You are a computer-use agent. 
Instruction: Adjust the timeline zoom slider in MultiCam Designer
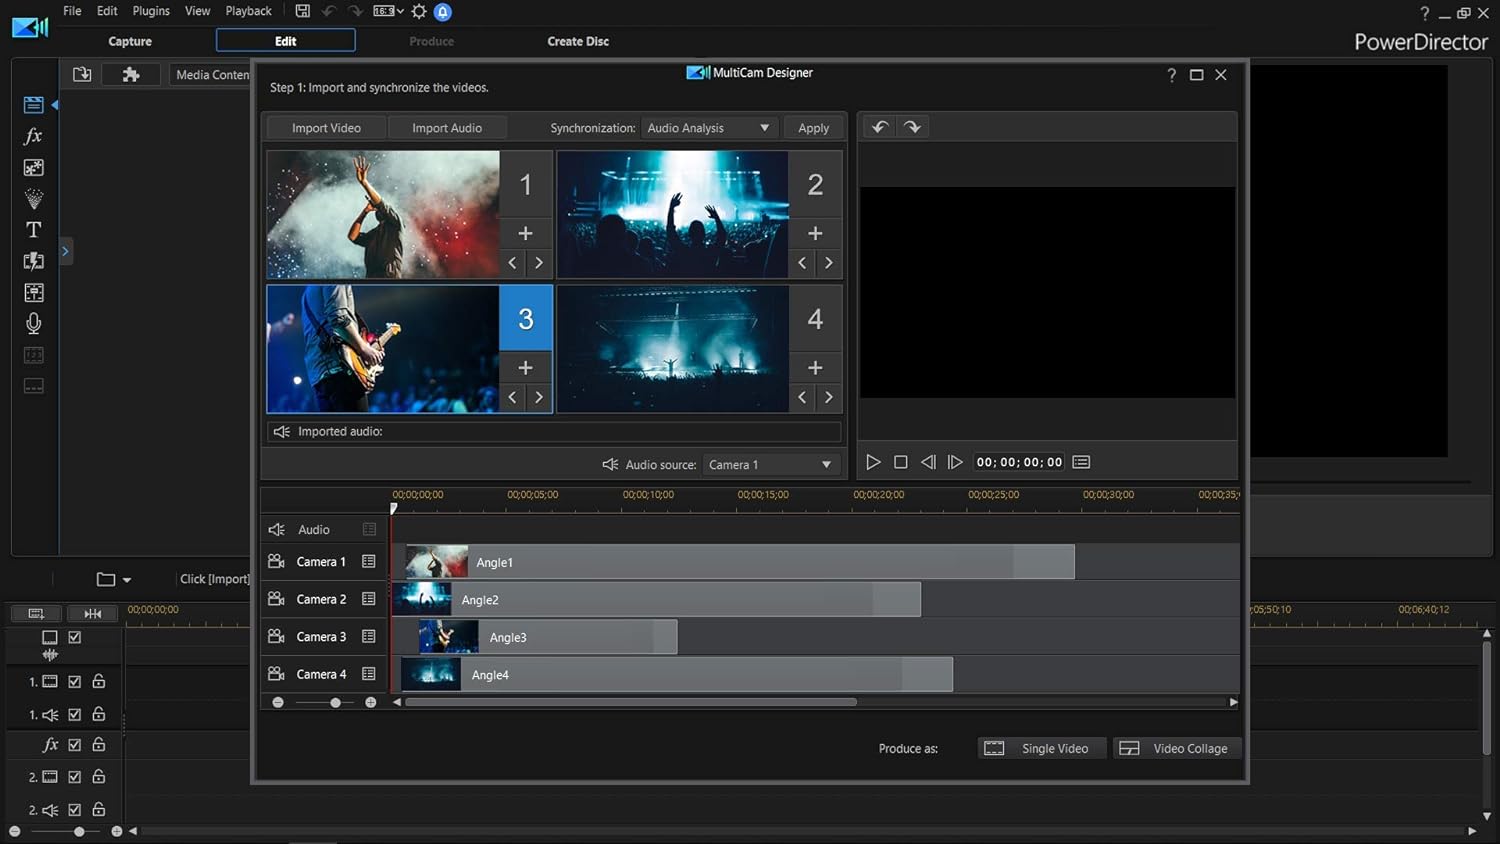click(335, 702)
